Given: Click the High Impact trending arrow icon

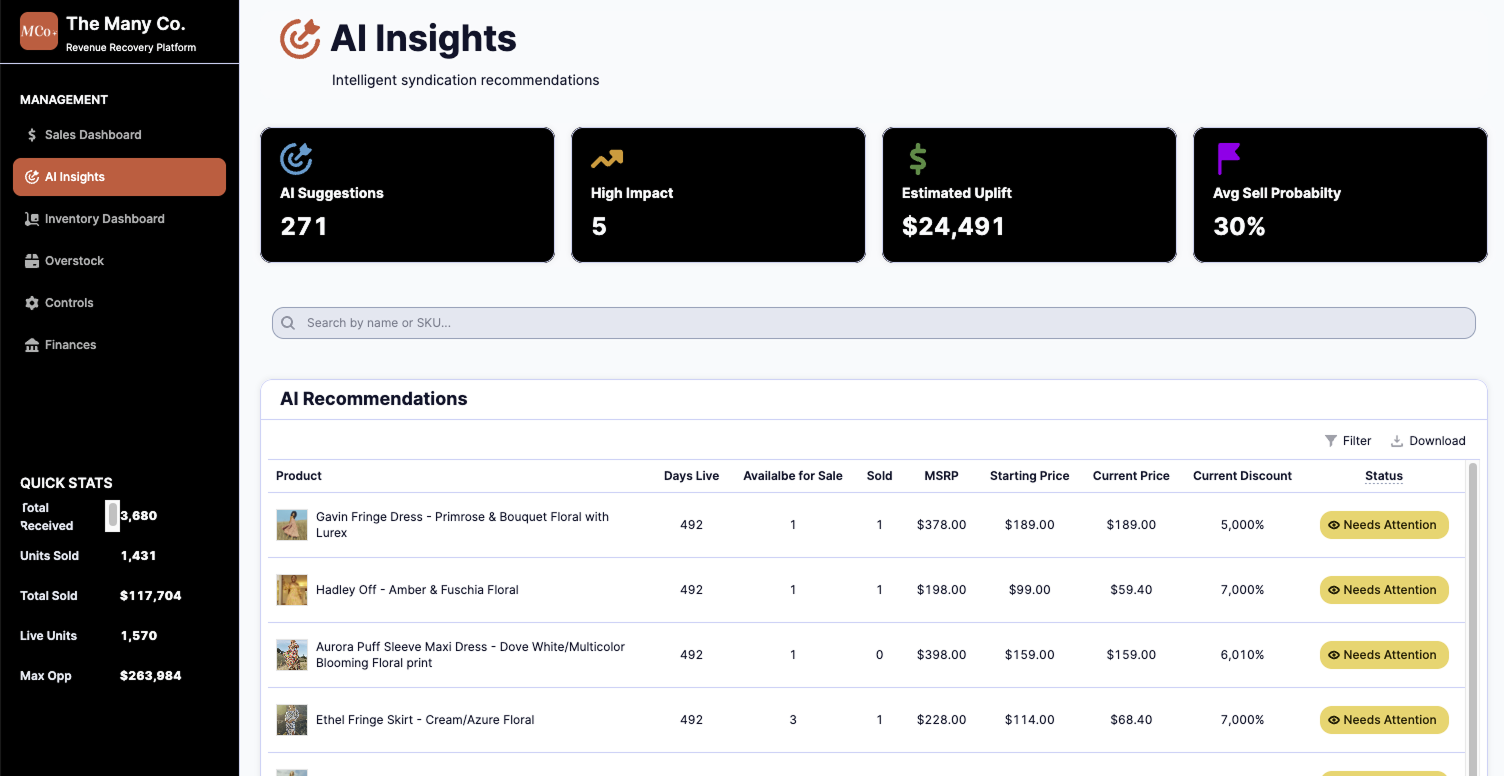Looking at the screenshot, I should (607, 159).
